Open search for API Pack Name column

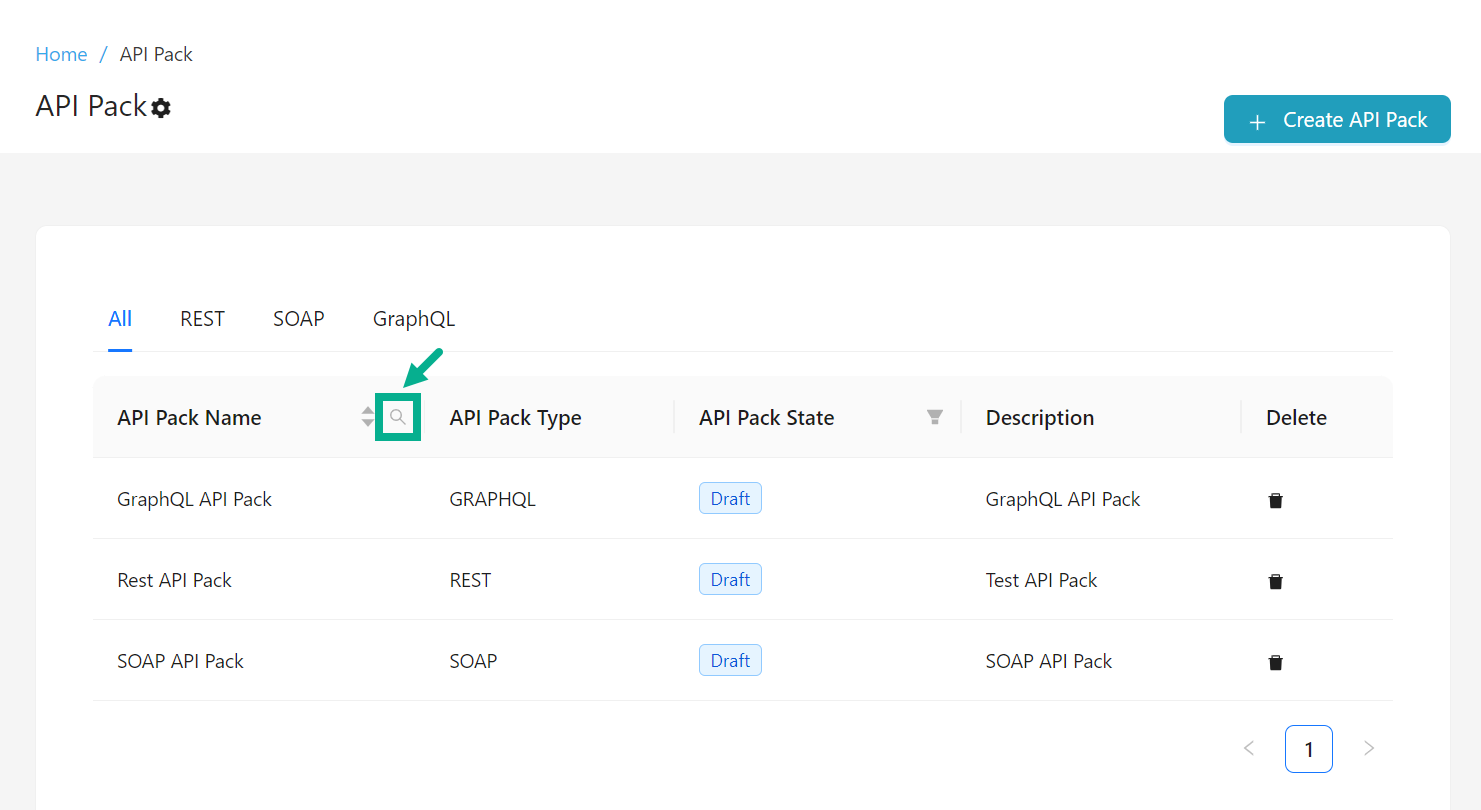398,417
